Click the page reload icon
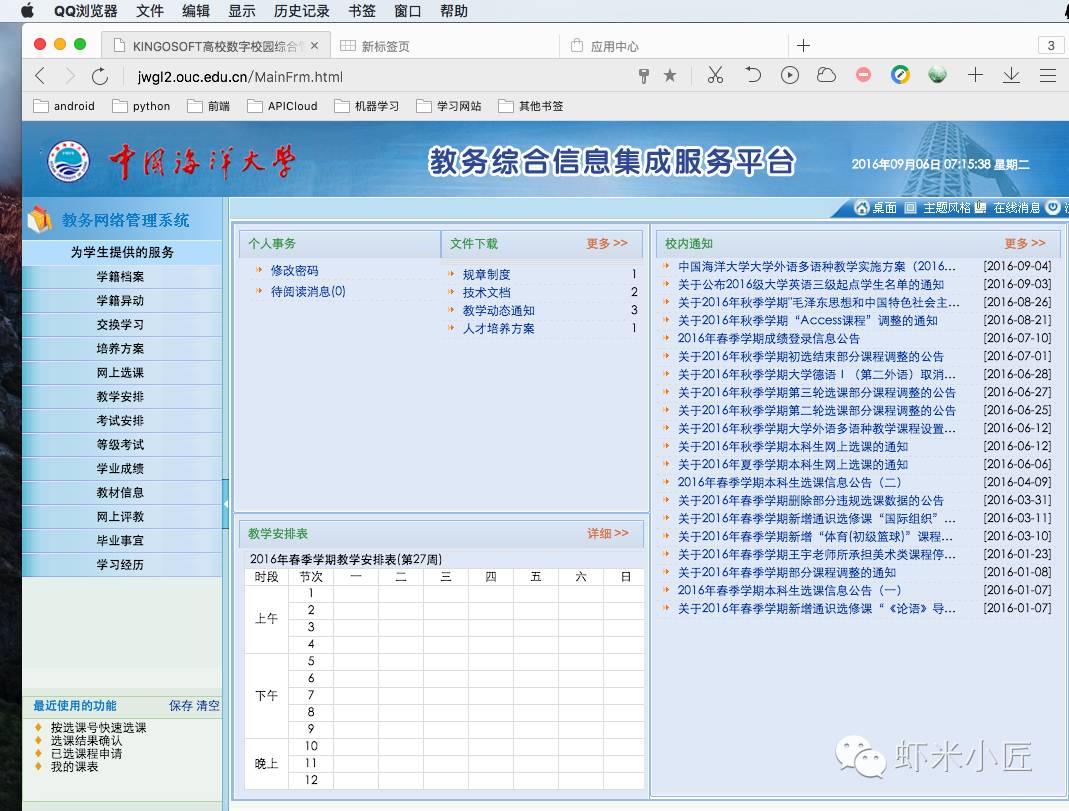Viewport: 1069px width, 811px height. [100, 76]
